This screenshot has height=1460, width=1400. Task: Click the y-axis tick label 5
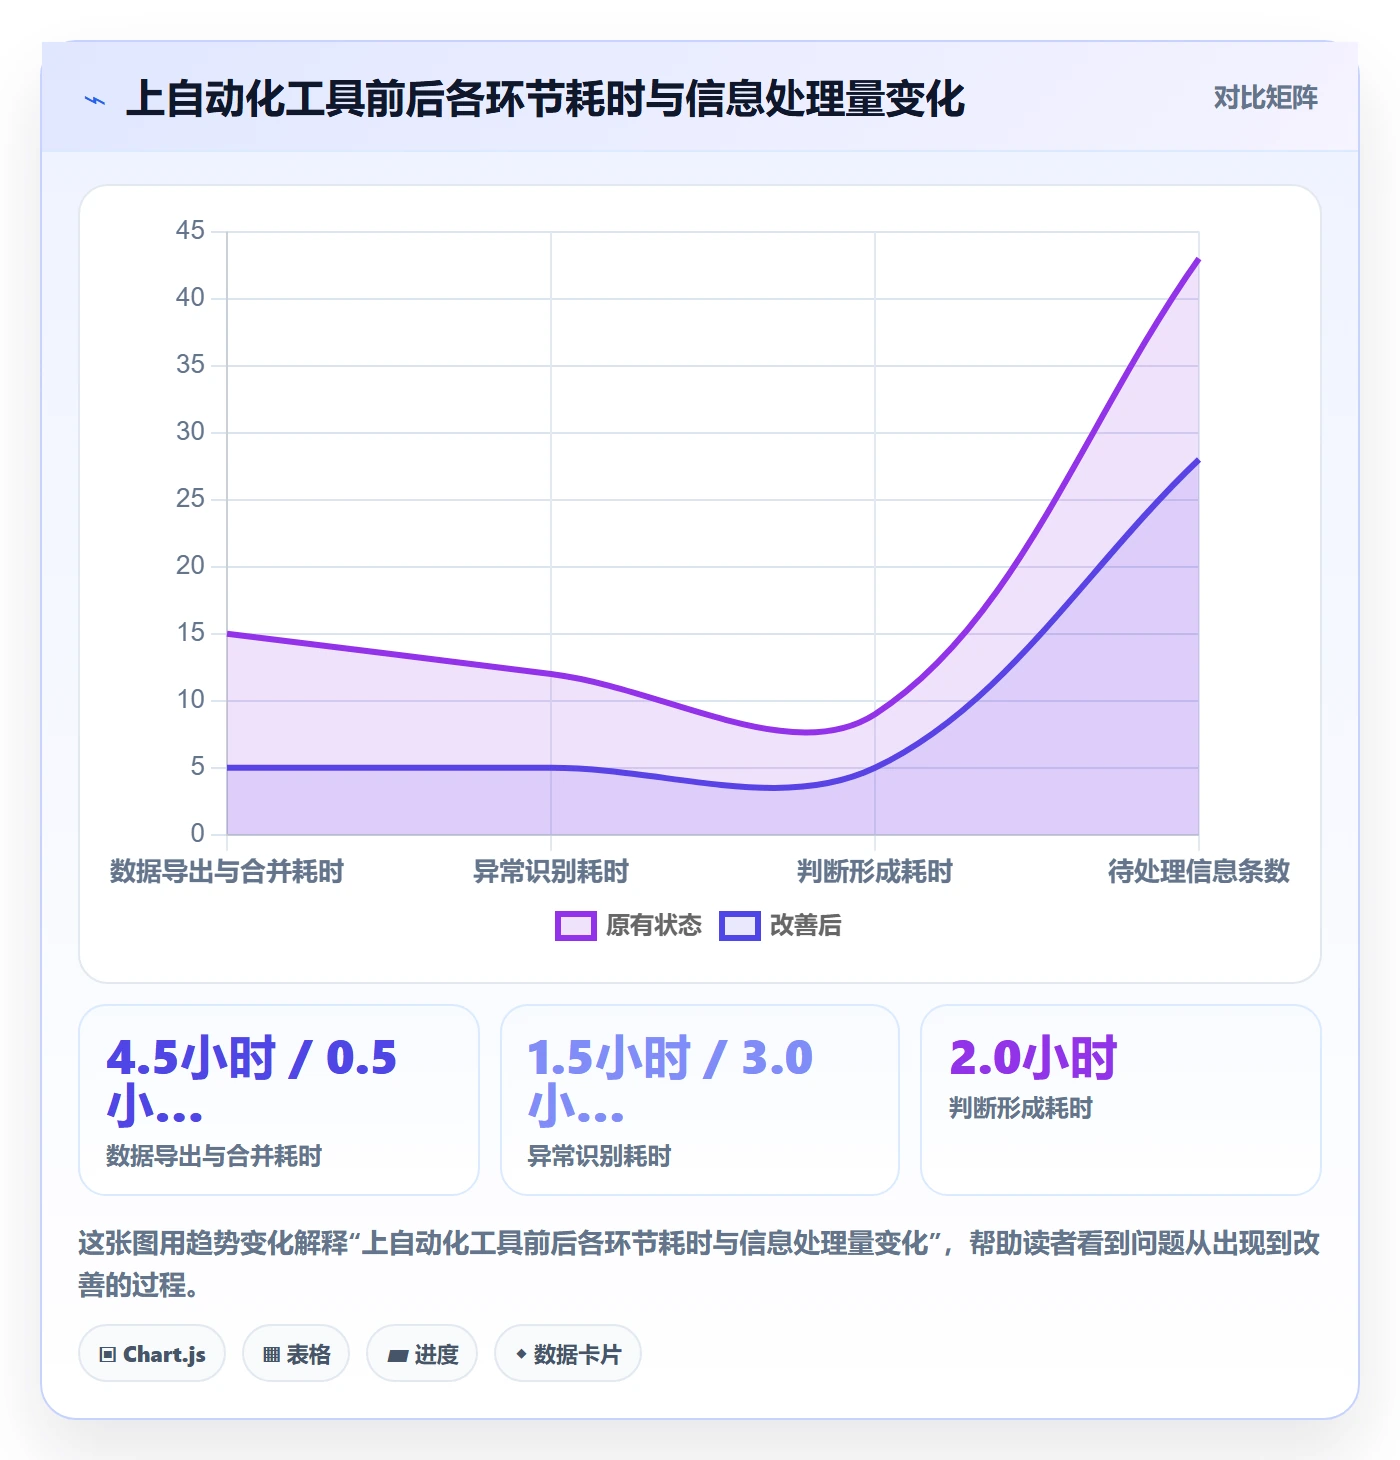pyautogui.click(x=197, y=767)
